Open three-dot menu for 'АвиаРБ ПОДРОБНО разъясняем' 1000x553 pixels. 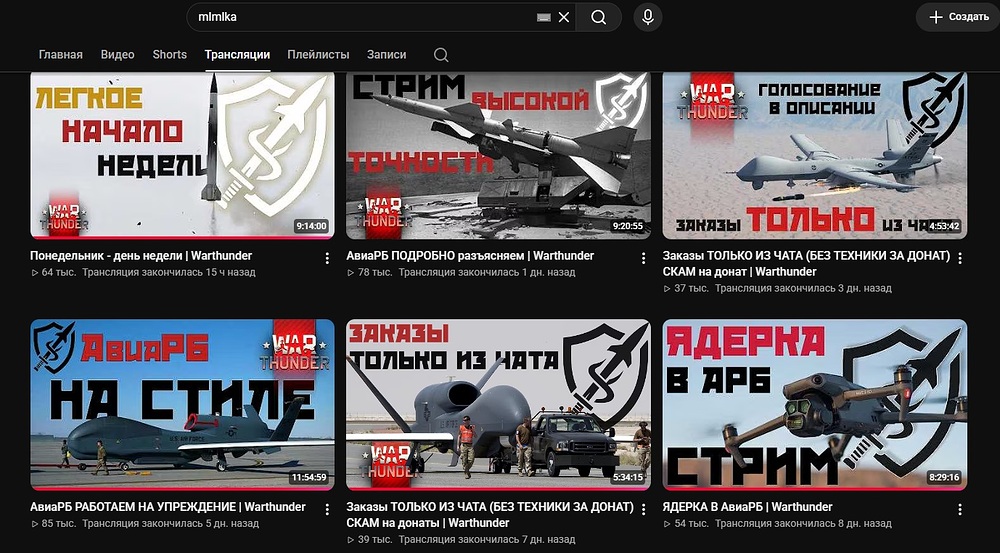pos(643,258)
